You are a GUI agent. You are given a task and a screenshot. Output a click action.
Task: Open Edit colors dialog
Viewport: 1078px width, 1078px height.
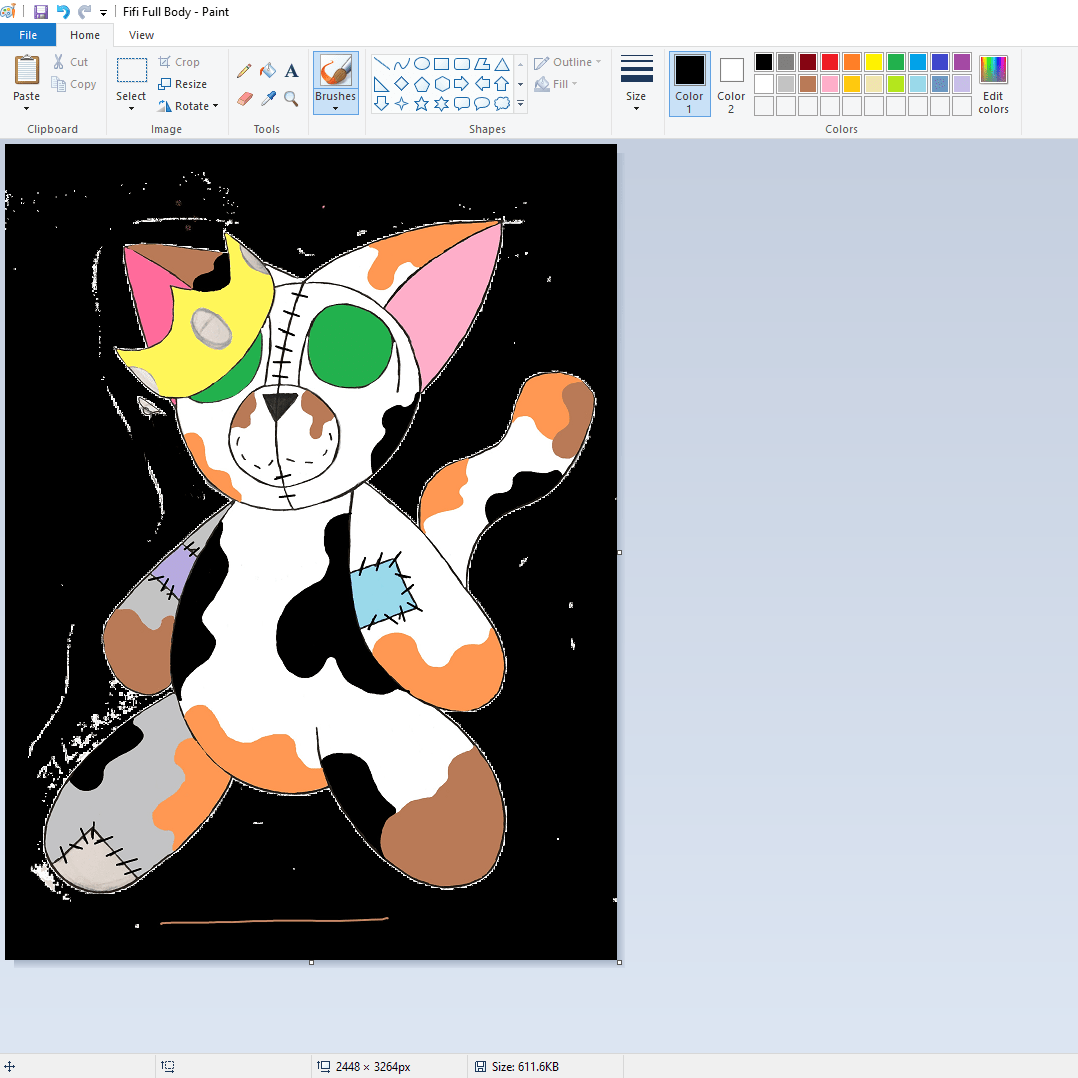pos(993,84)
